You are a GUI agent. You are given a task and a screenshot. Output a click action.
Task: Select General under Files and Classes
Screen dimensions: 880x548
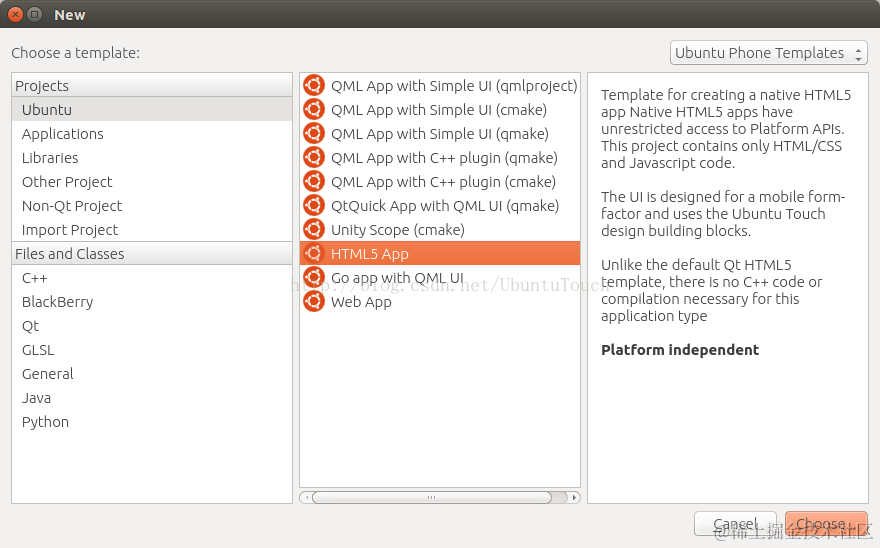coord(152,374)
